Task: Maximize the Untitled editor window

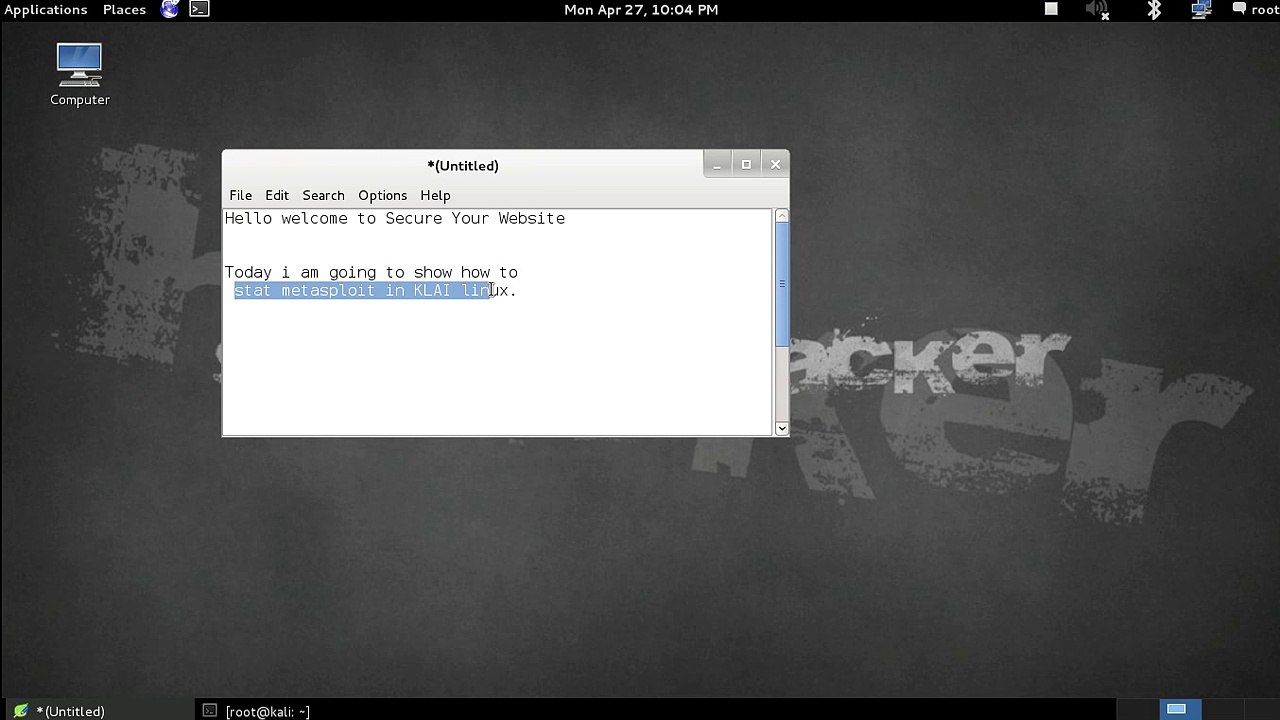Action: click(746, 165)
